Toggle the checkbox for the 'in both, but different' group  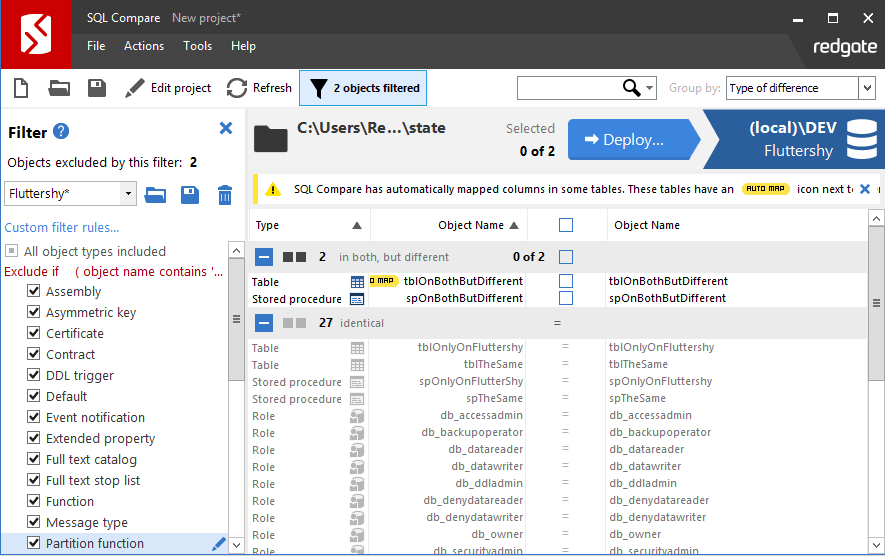[566, 257]
